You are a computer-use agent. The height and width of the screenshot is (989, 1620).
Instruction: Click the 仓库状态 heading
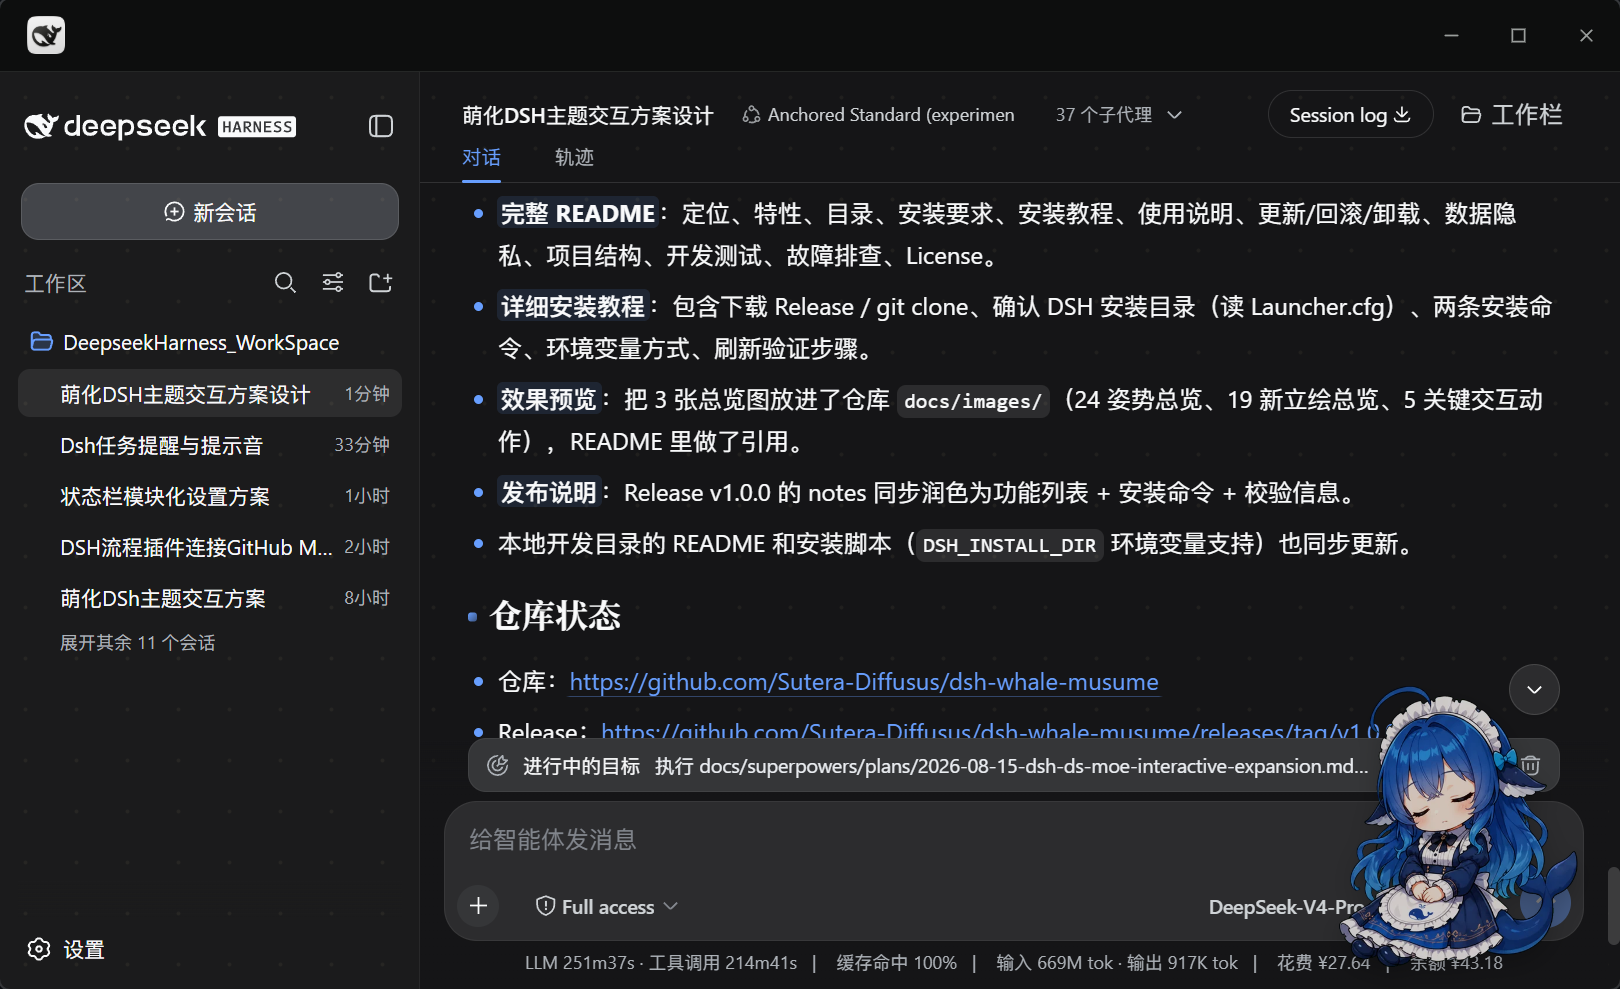(556, 616)
